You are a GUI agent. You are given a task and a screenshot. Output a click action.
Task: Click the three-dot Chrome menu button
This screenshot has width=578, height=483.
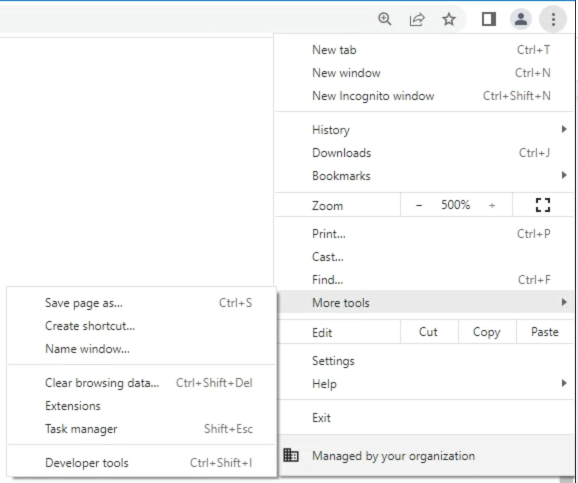tap(553, 19)
